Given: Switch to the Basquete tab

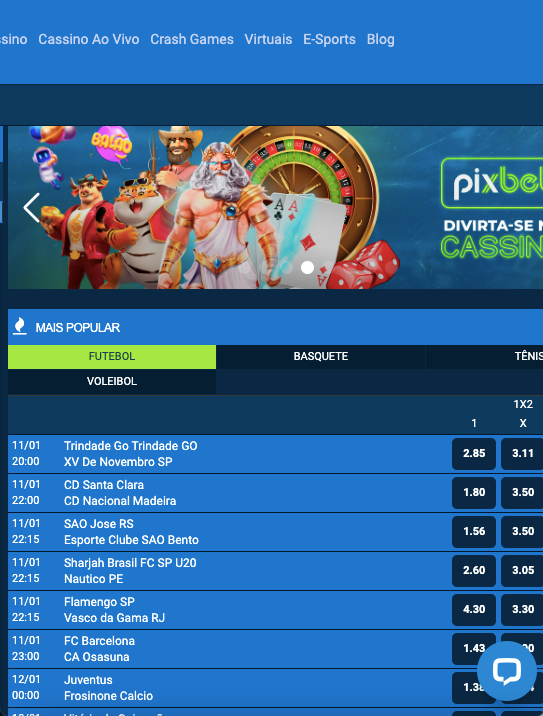Looking at the screenshot, I should point(321,356).
